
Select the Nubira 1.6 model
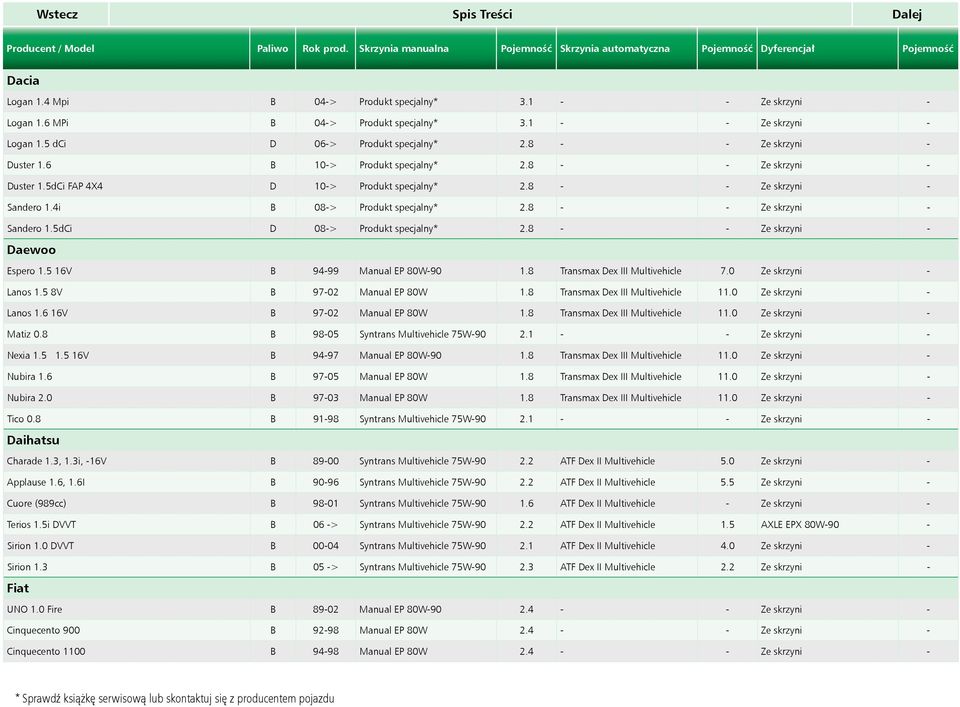29,376
